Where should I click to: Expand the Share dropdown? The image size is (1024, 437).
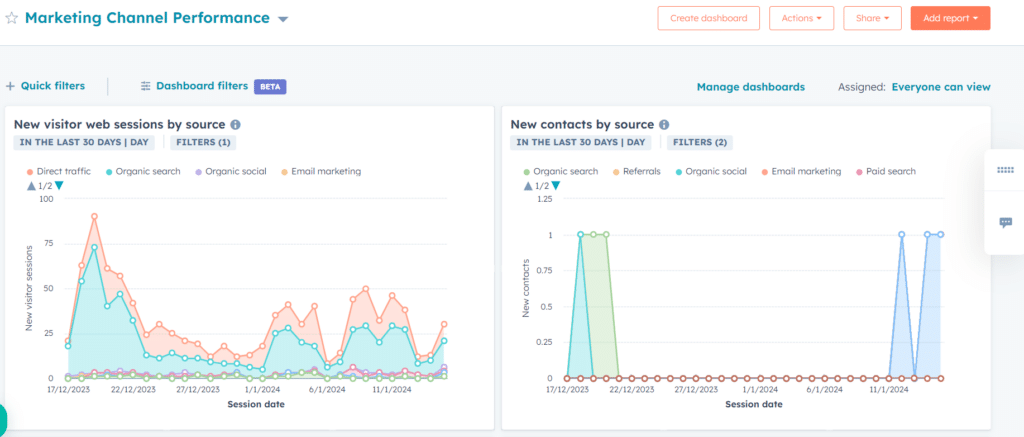click(872, 18)
